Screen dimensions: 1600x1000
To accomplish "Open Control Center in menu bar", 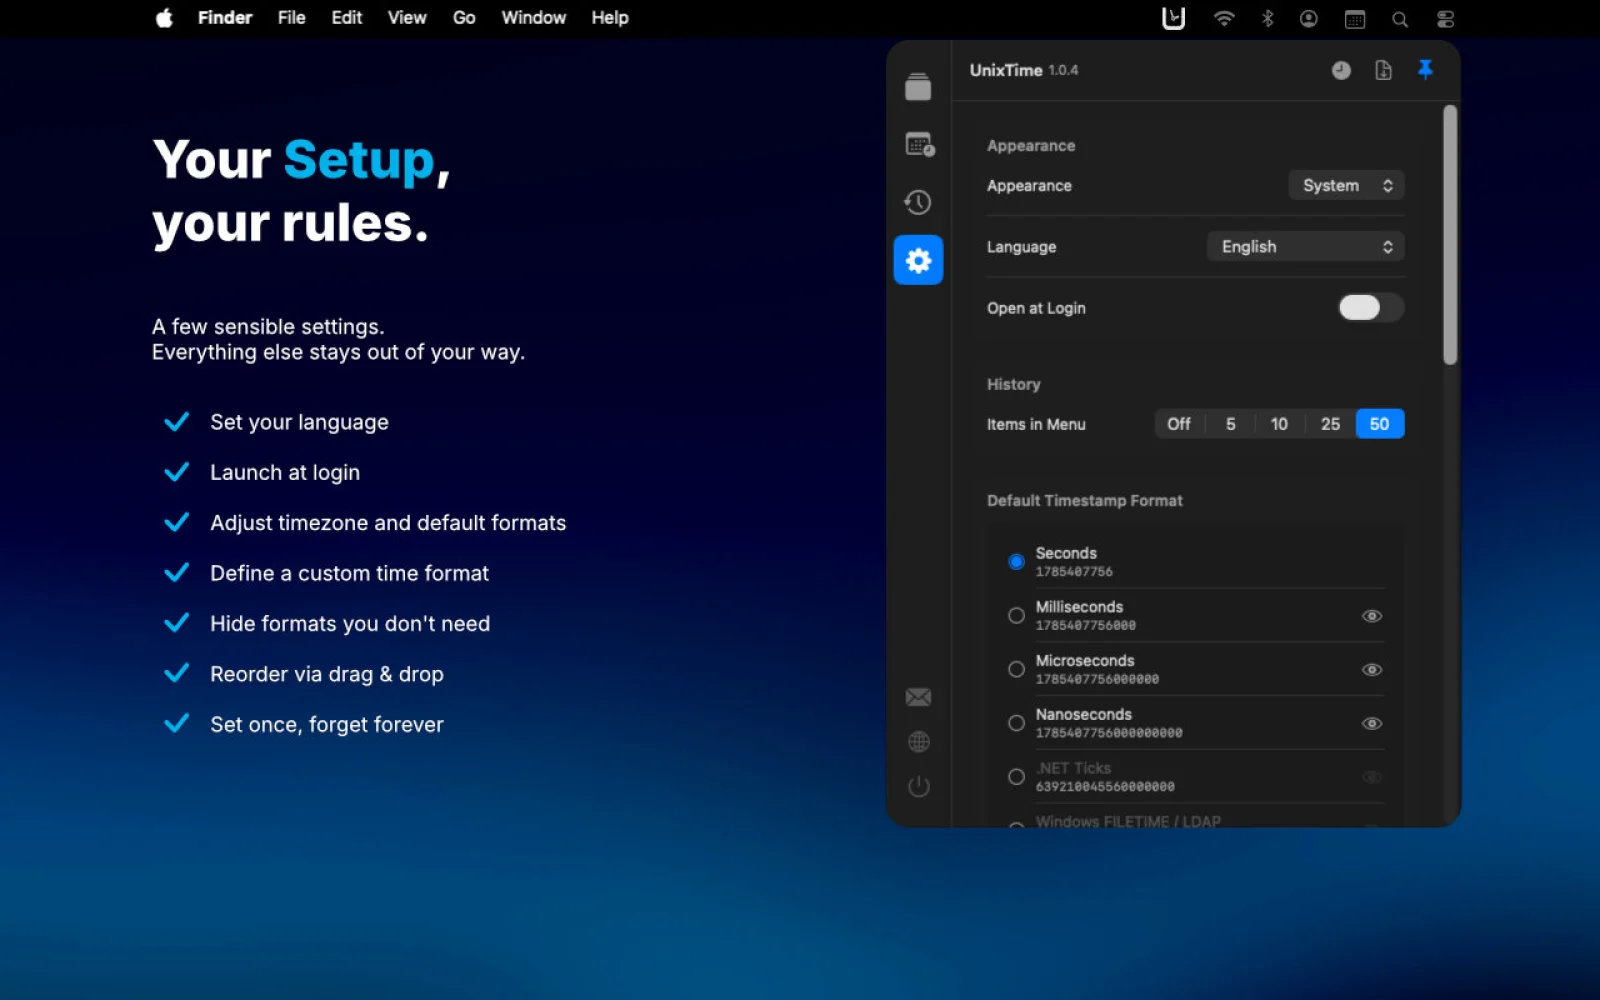I will coord(1445,19).
